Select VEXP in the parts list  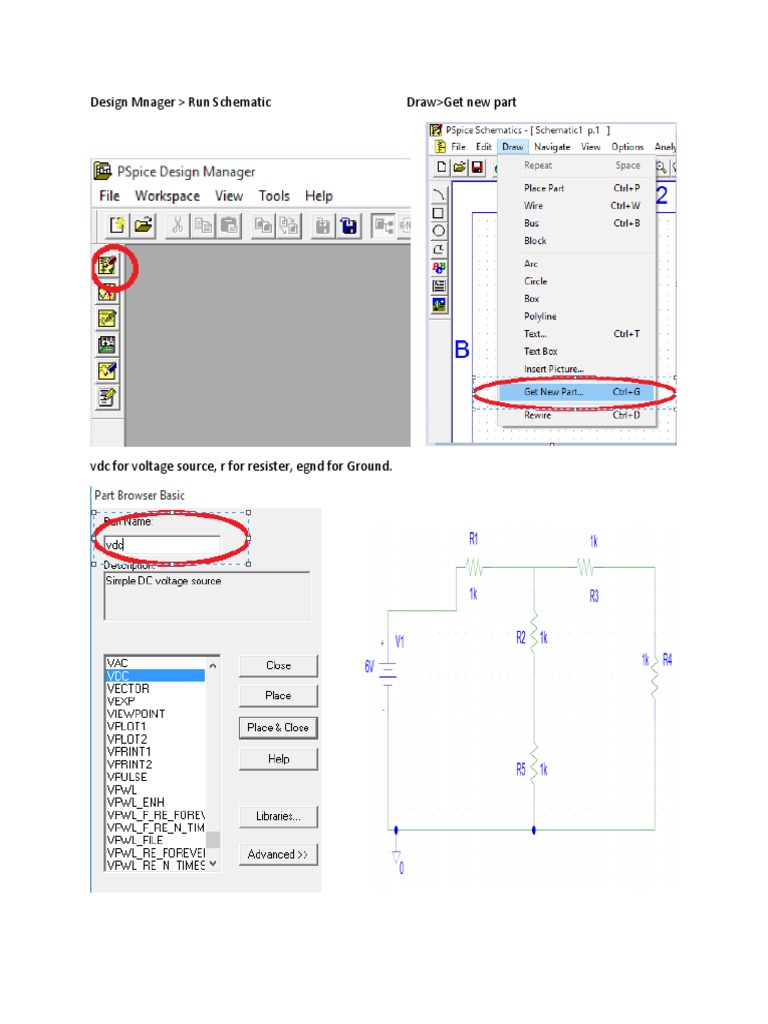(155, 701)
